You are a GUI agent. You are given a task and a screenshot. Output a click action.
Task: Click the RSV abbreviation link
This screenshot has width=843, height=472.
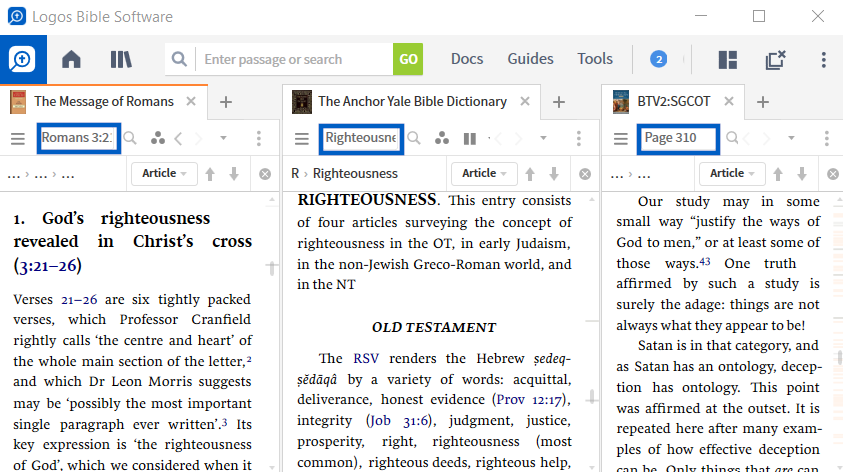click(x=366, y=359)
